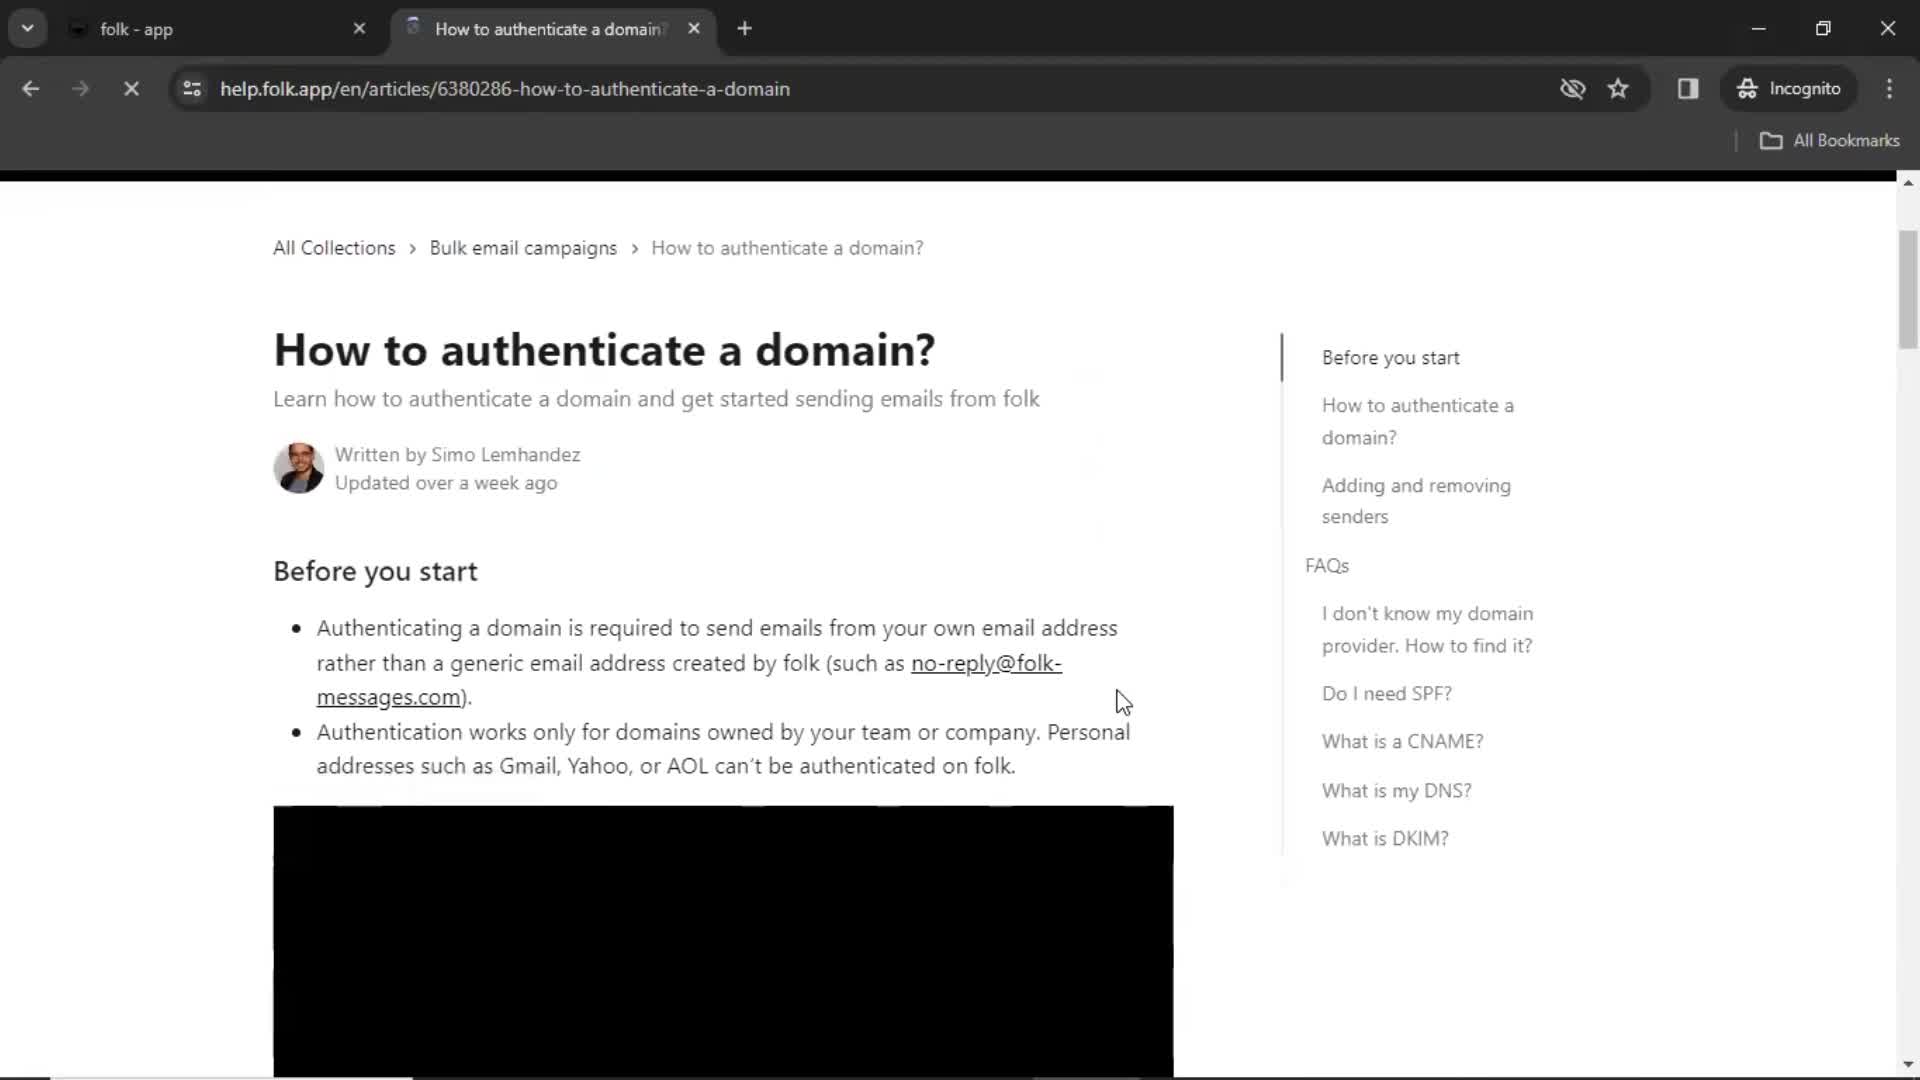The width and height of the screenshot is (1920, 1080).
Task: Click the scrollbar down arrow
Action: click(1908, 1064)
